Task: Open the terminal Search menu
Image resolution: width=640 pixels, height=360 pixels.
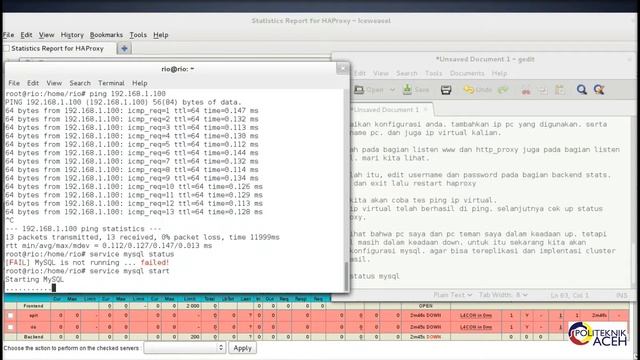Action: [80, 83]
